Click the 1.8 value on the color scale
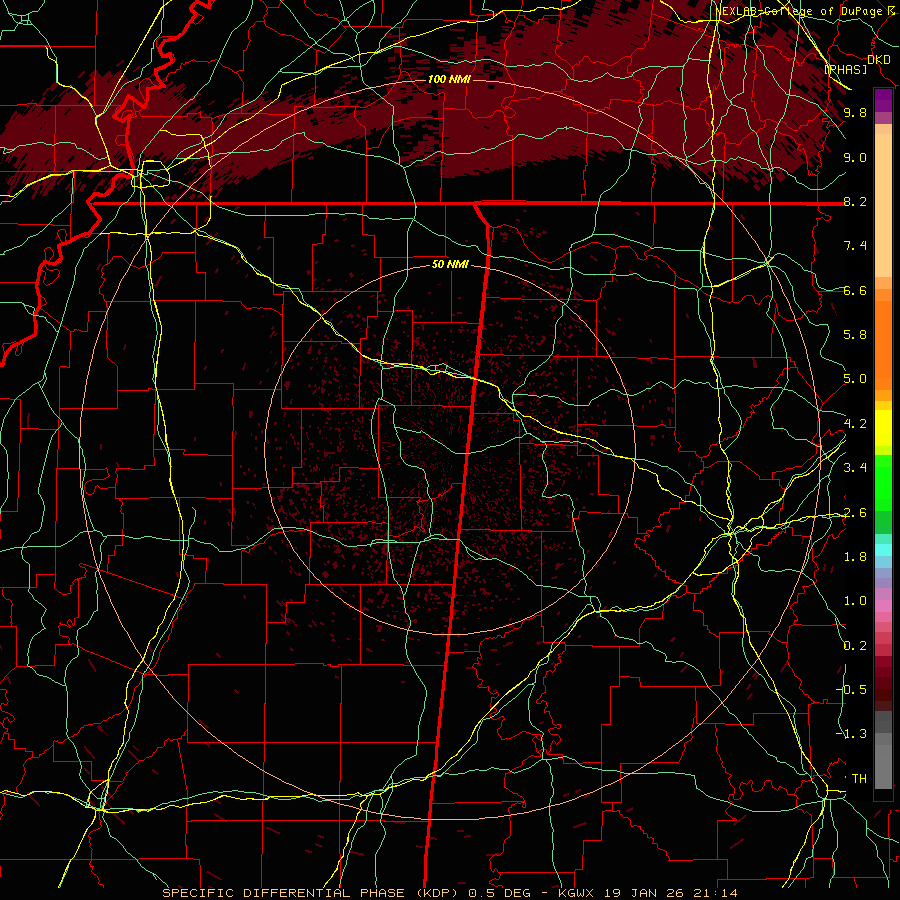The height and width of the screenshot is (900, 900). 855,557
